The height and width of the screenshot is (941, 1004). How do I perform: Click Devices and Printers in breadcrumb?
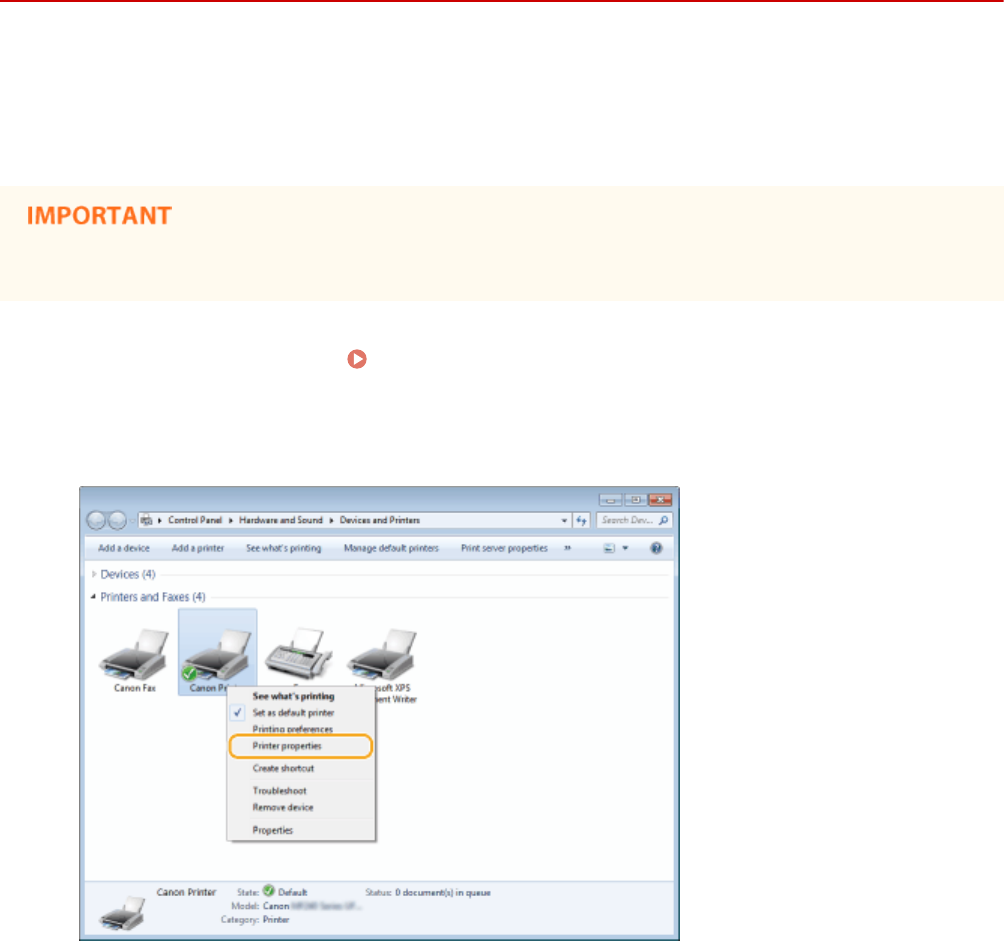[x=380, y=520]
